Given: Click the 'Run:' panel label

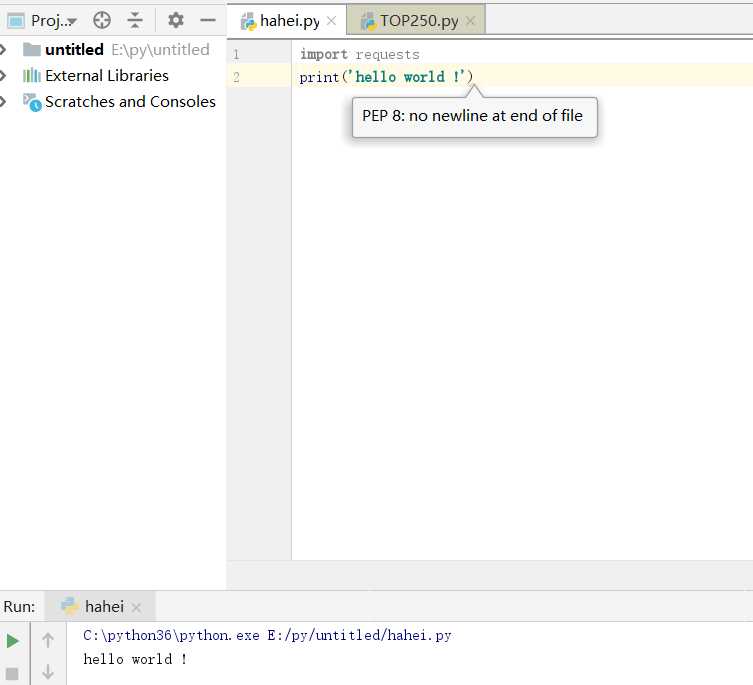Looking at the screenshot, I should (19, 606).
